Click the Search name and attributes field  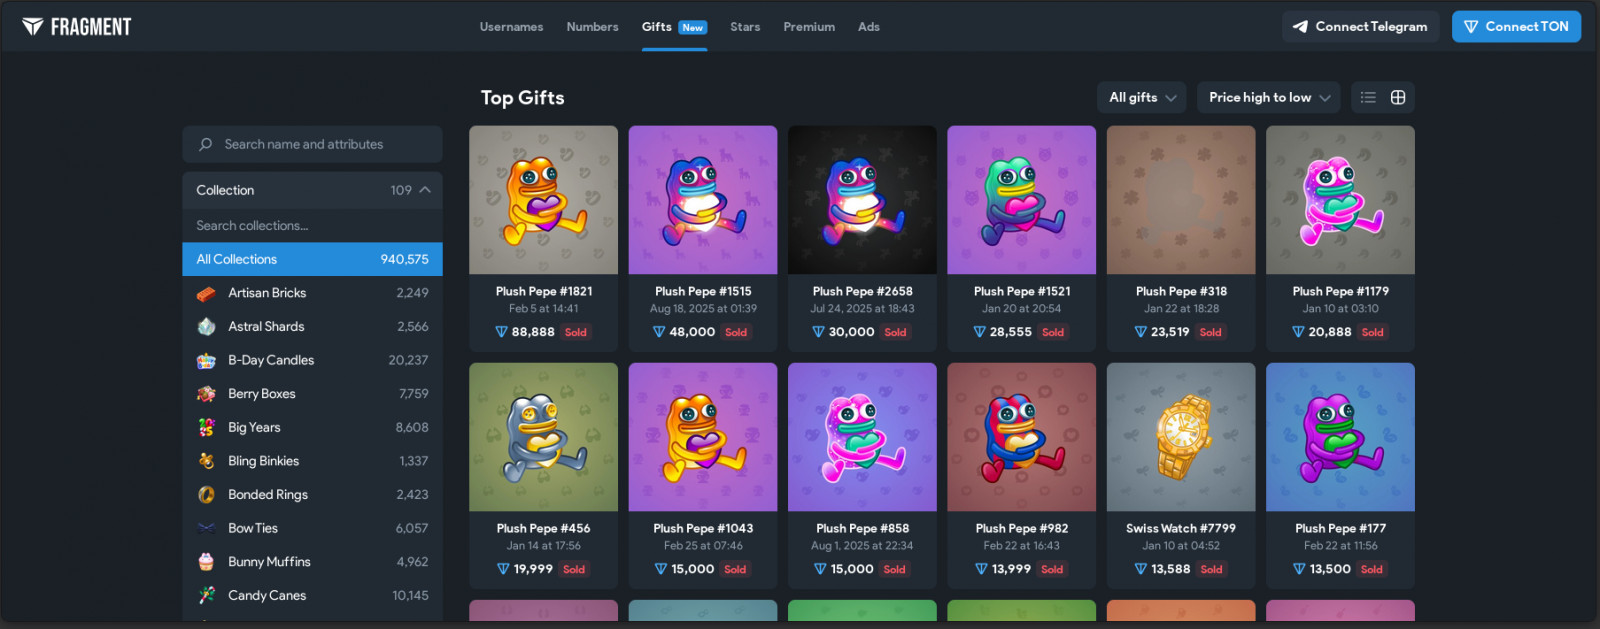(x=312, y=144)
